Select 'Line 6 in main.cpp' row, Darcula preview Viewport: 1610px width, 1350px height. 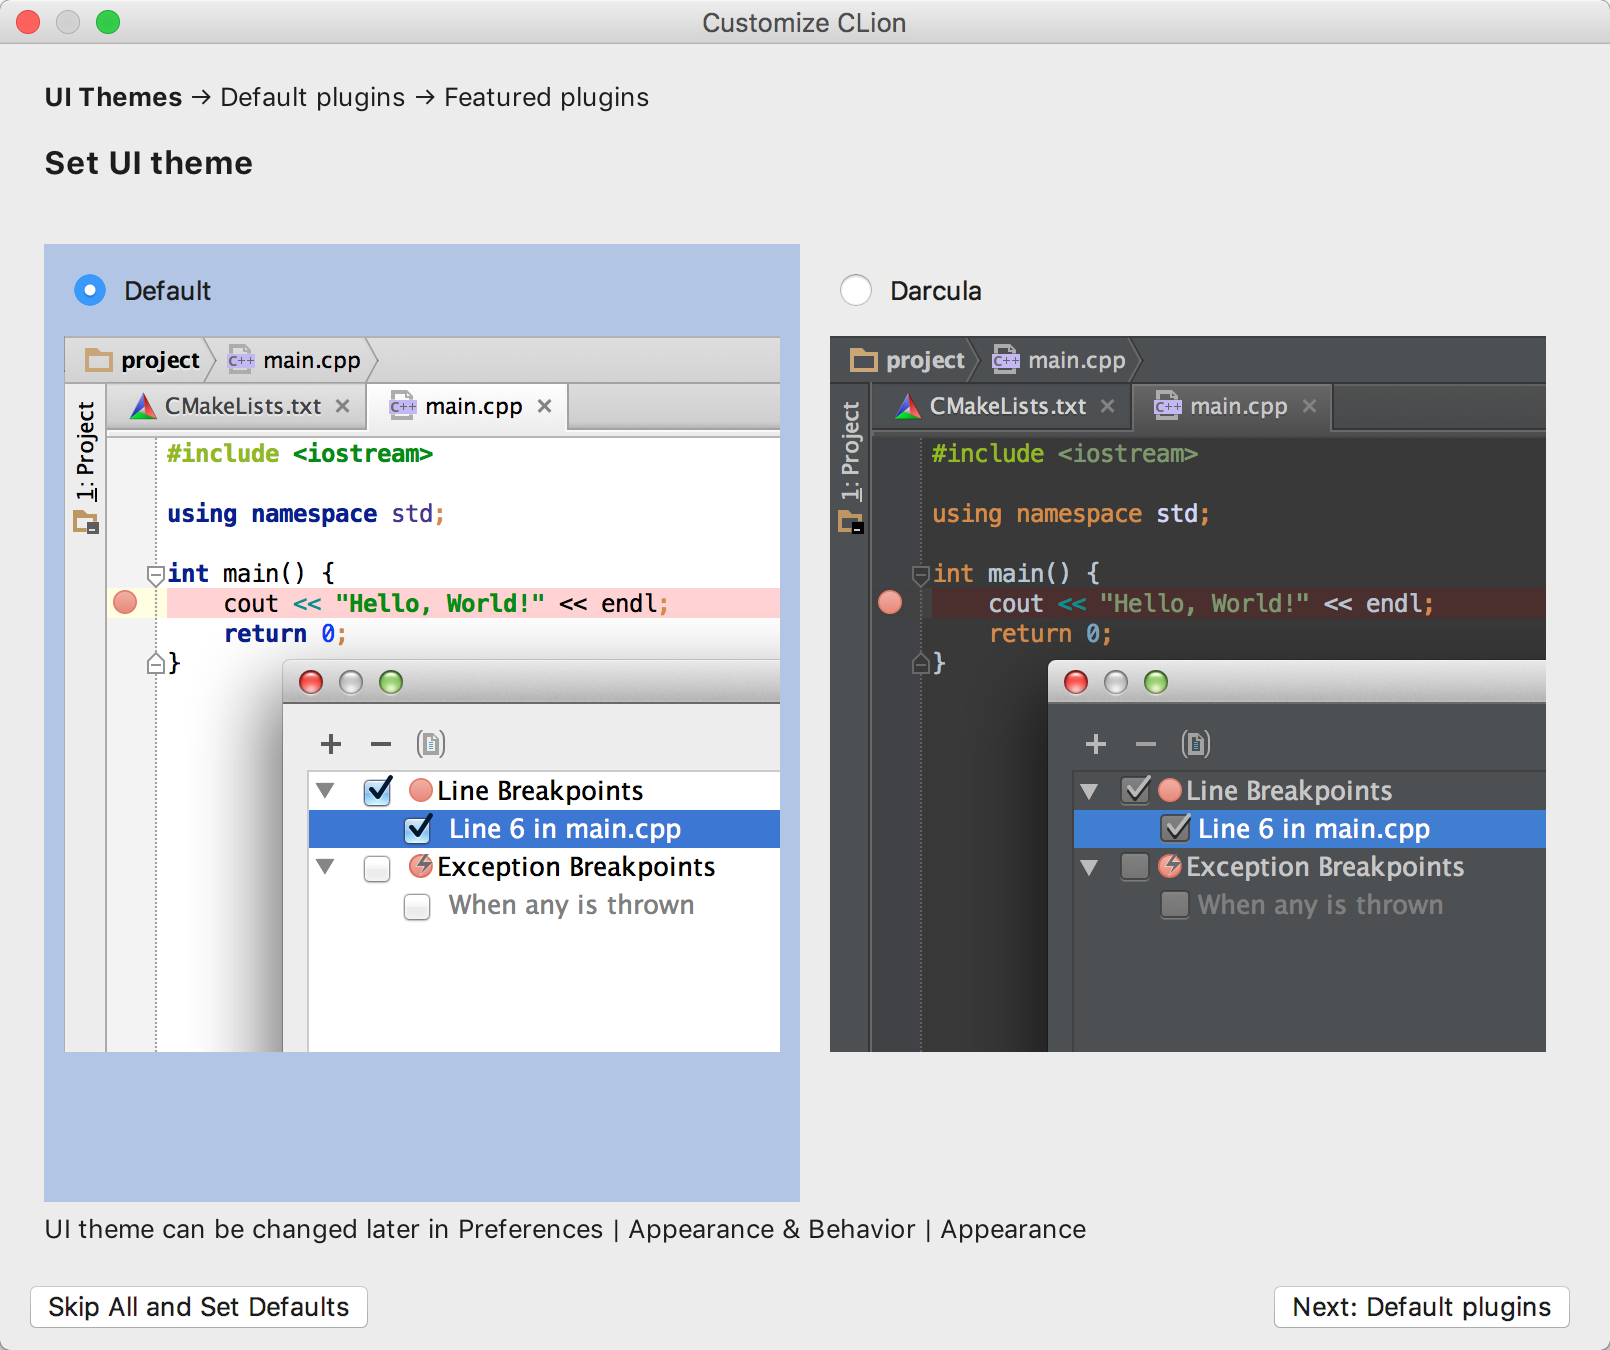1310,829
